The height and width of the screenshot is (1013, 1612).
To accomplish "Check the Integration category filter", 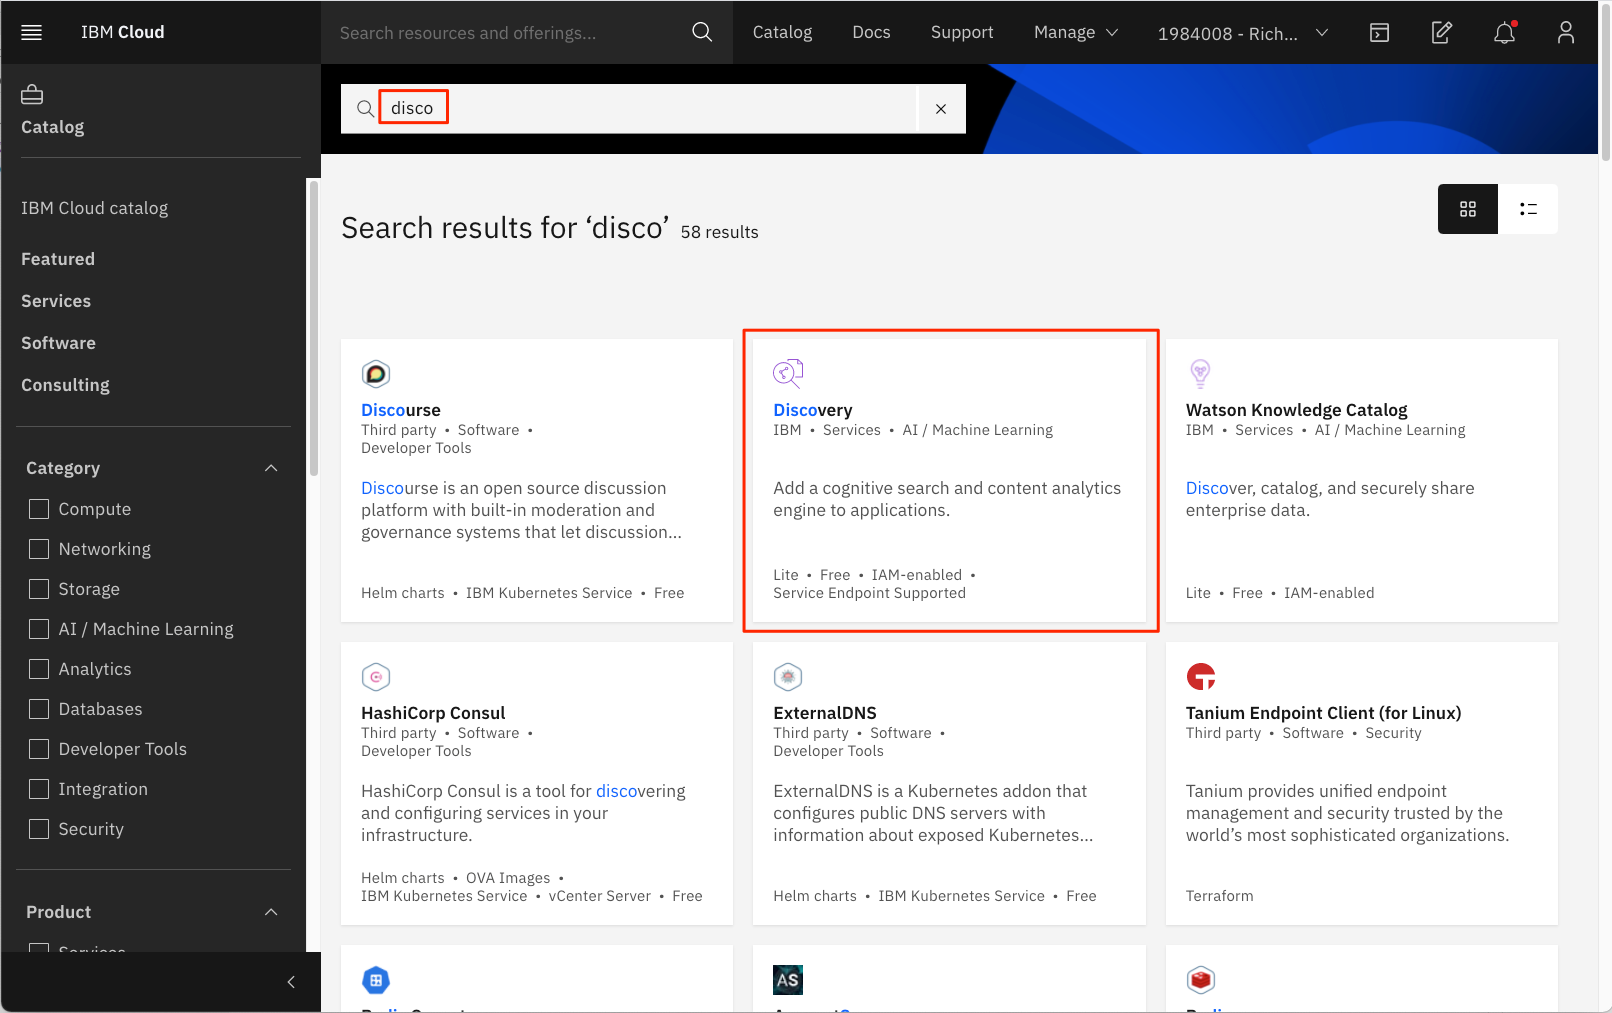I will [39, 789].
